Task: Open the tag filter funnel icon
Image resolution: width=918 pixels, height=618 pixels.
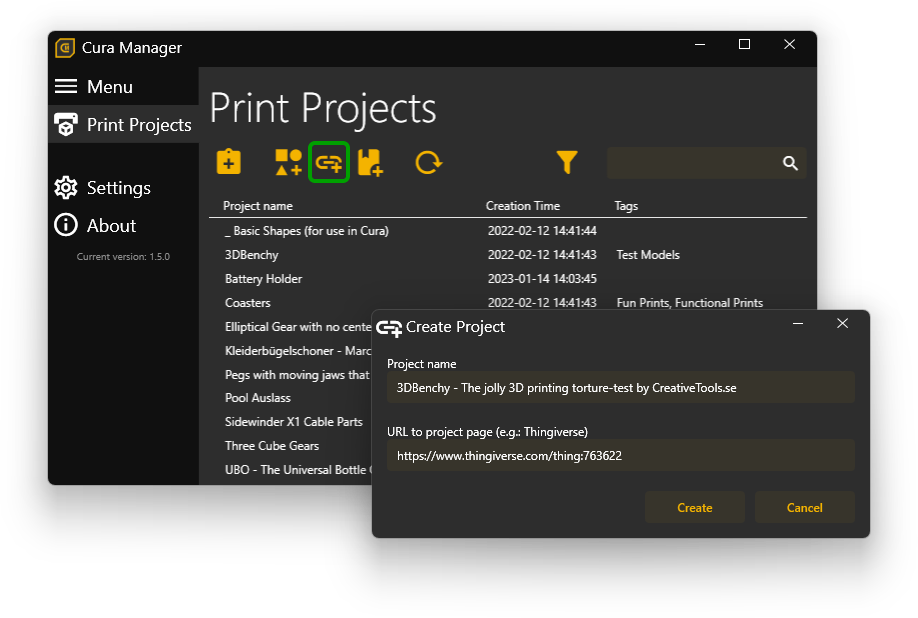Action: 567,162
